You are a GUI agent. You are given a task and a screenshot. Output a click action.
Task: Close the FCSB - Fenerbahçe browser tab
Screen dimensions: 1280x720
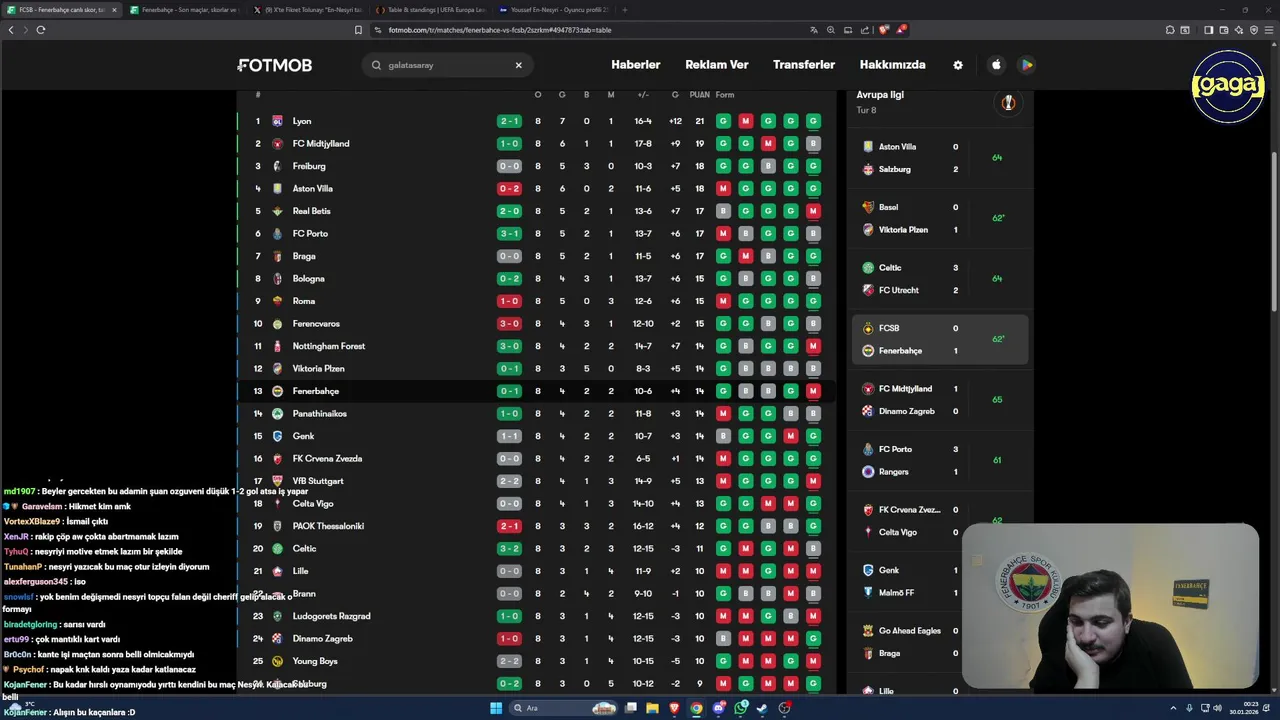click(114, 10)
